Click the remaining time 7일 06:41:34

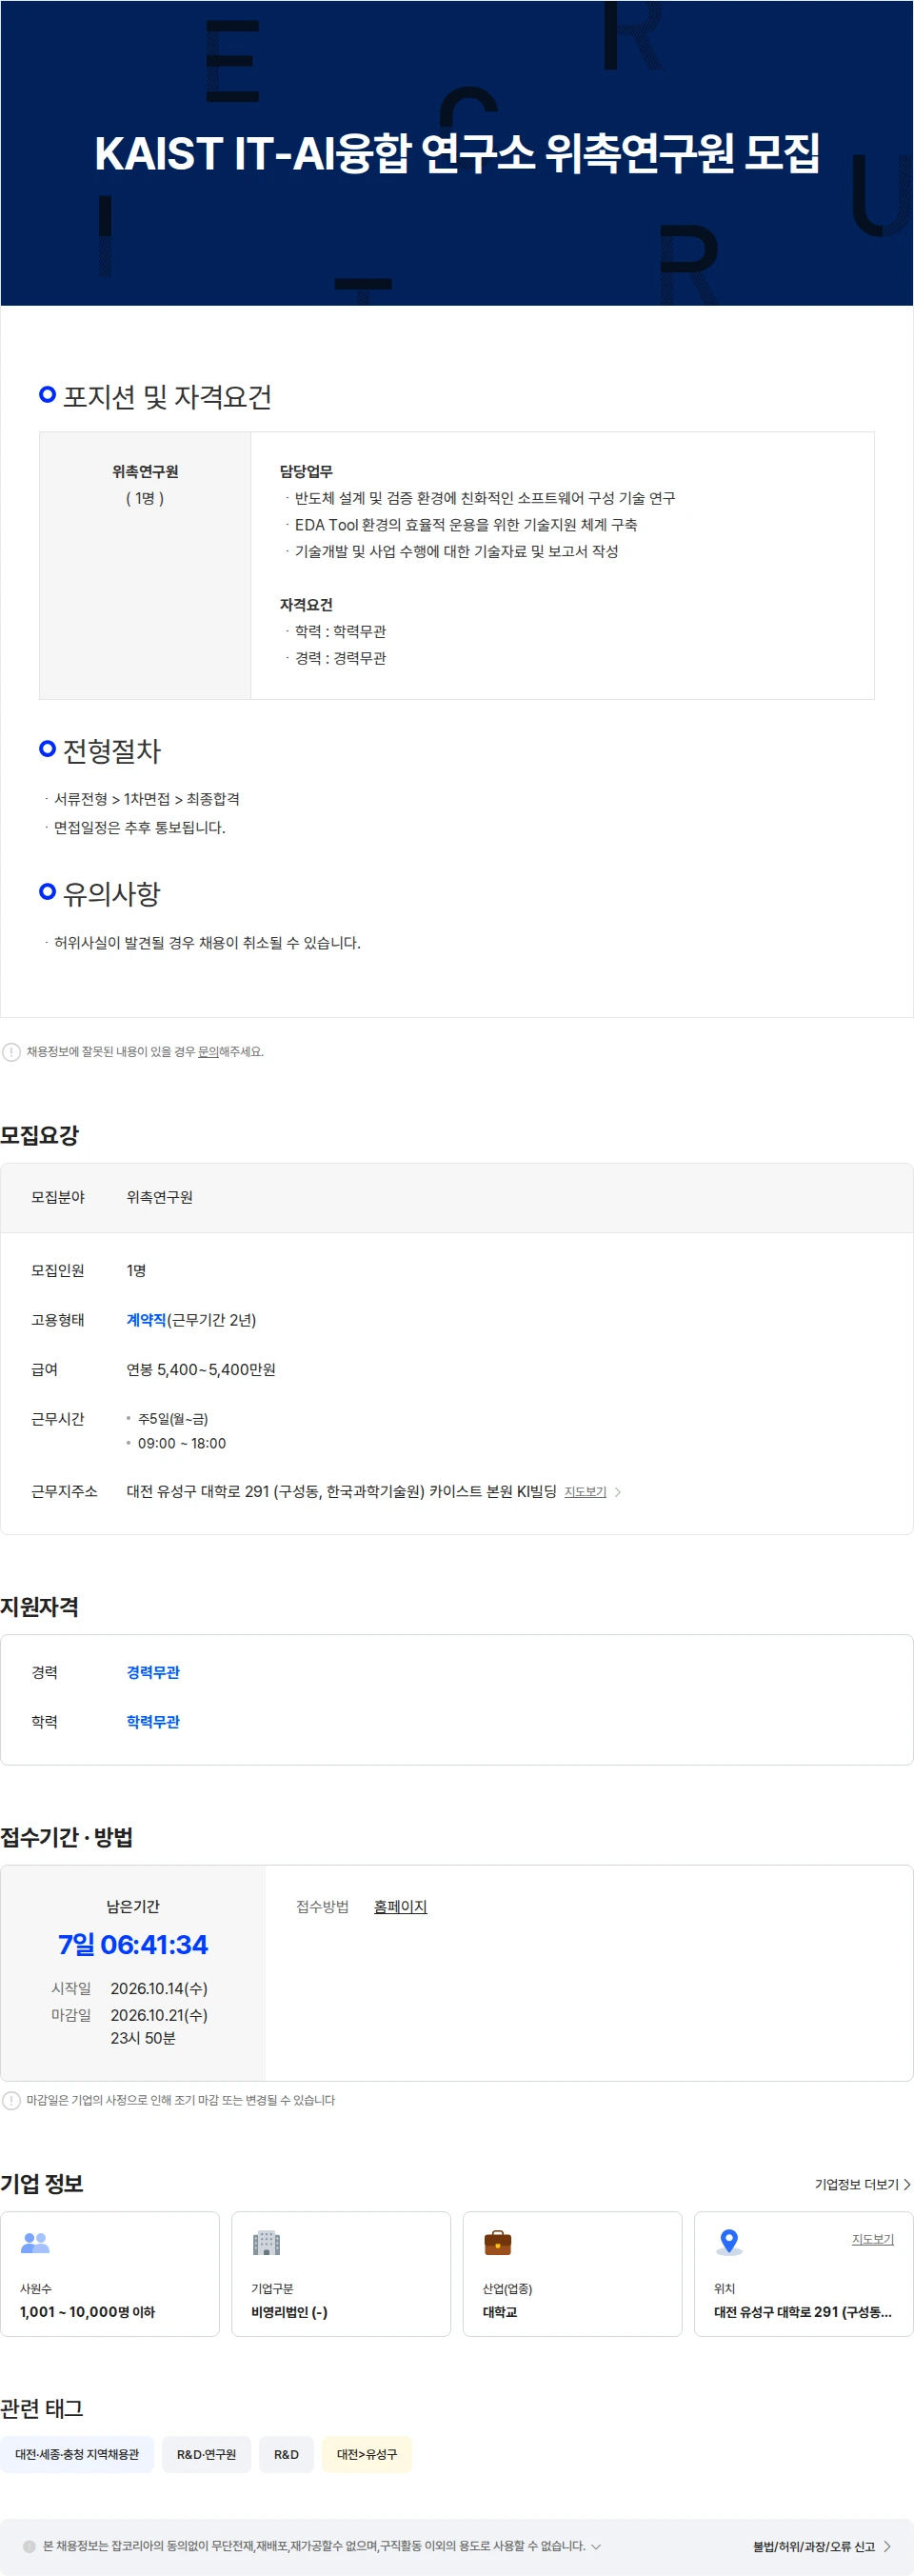(133, 1944)
